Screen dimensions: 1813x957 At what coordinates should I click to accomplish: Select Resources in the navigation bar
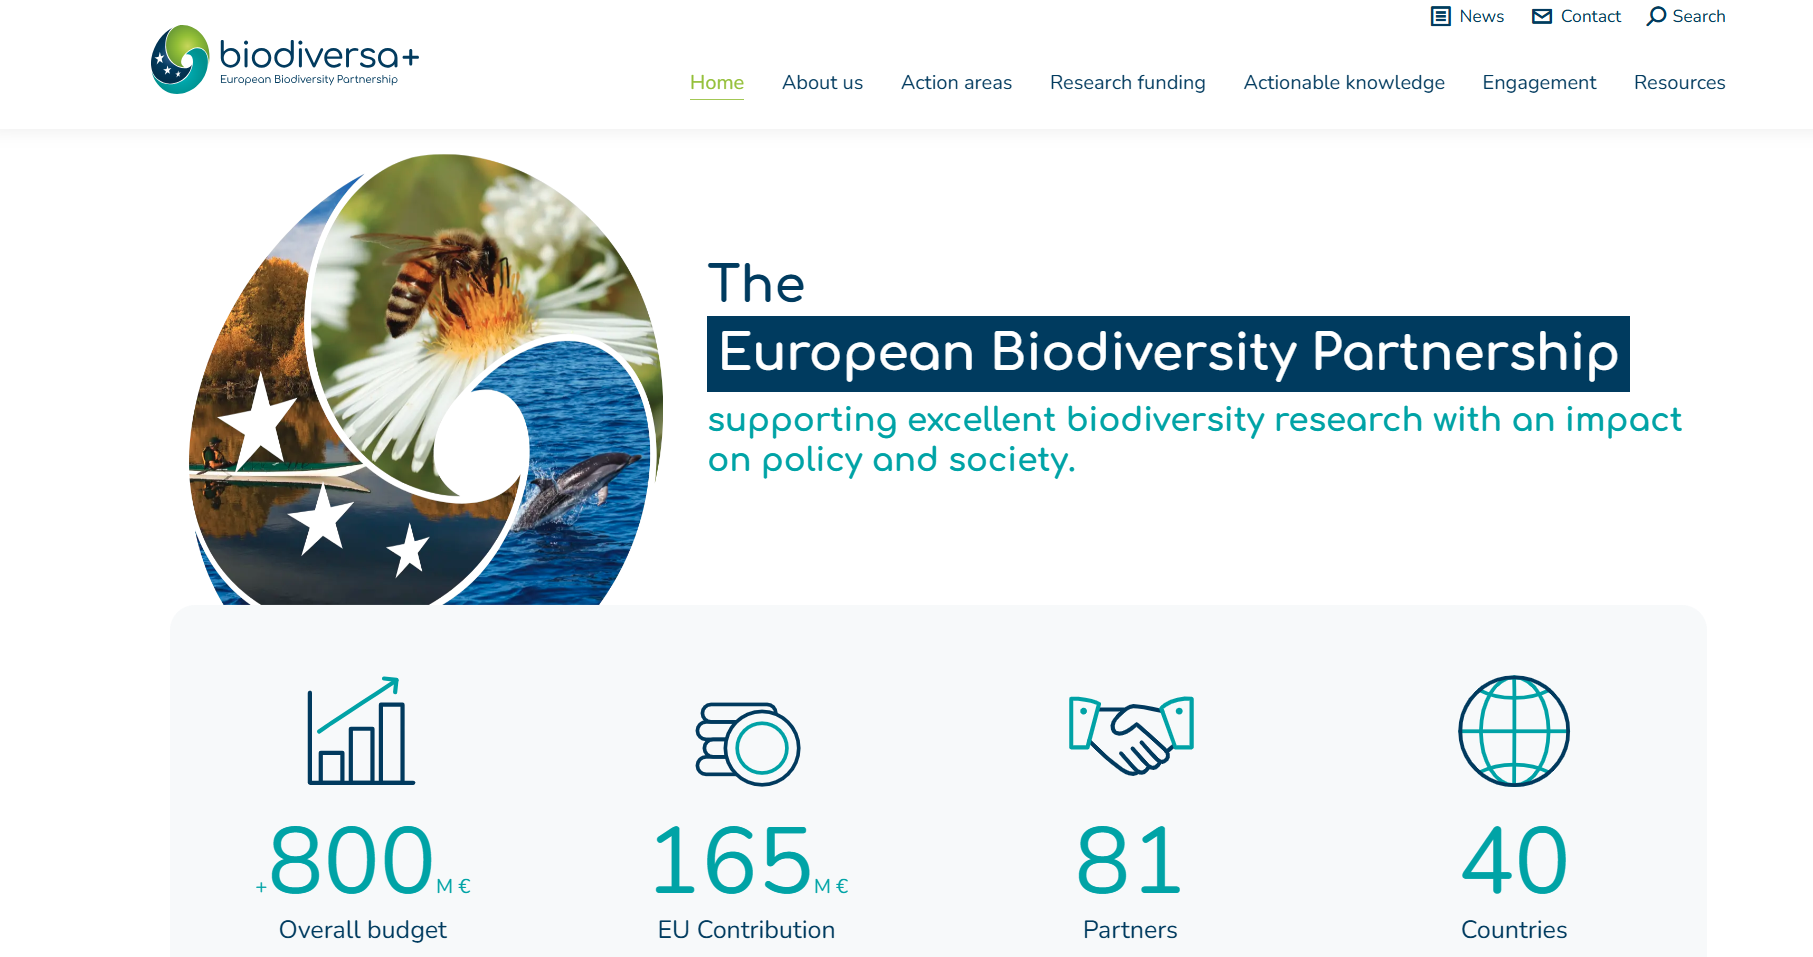pyautogui.click(x=1679, y=83)
